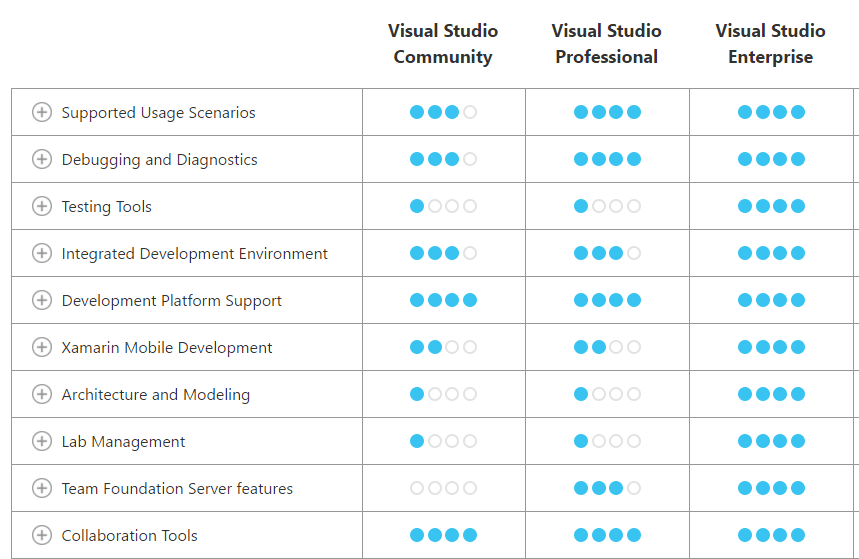The image size is (859, 559).
Task: Click Community rating dots for Team Foundation Server
Action: (x=443, y=488)
